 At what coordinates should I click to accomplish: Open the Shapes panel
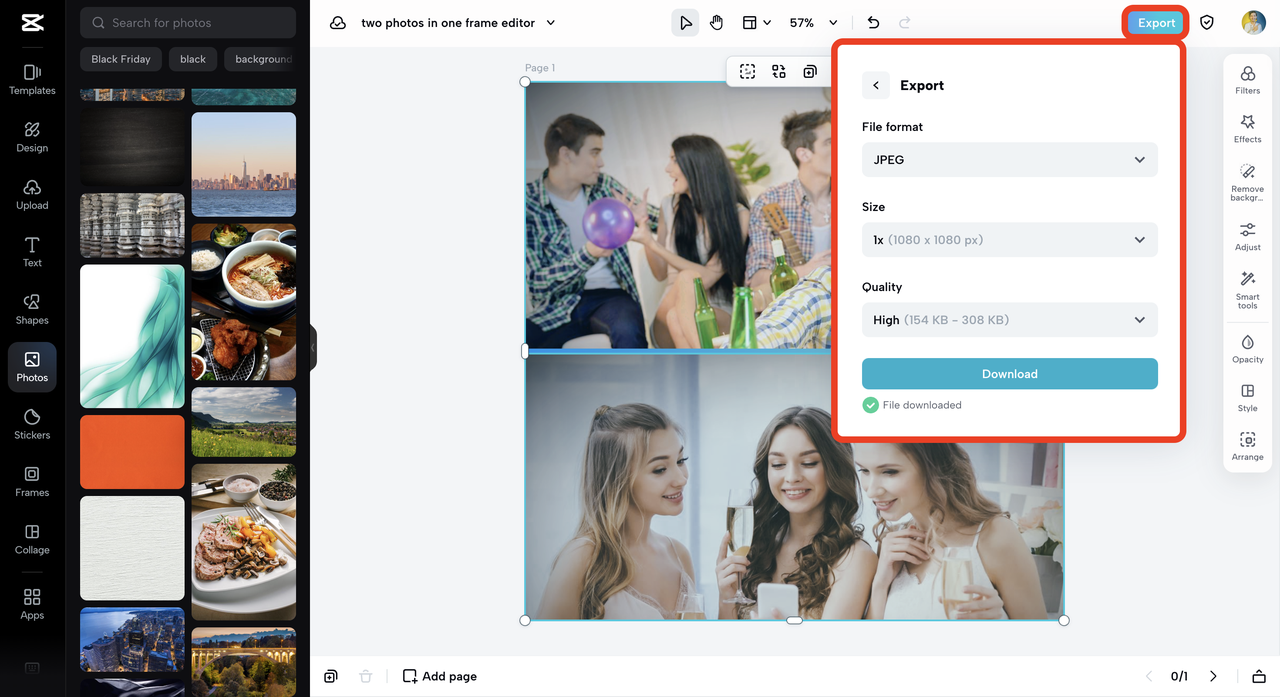click(32, 309)
